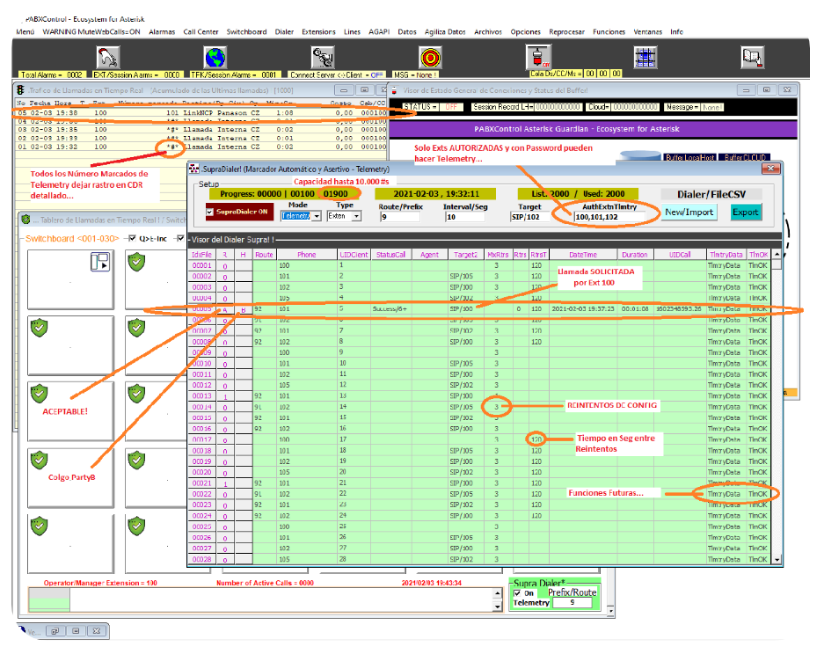Image resolution: width=821 pixels, height=645 pixels.
Task: Click green shield in top second-column switchboard cell
Action: pos(137,261)
